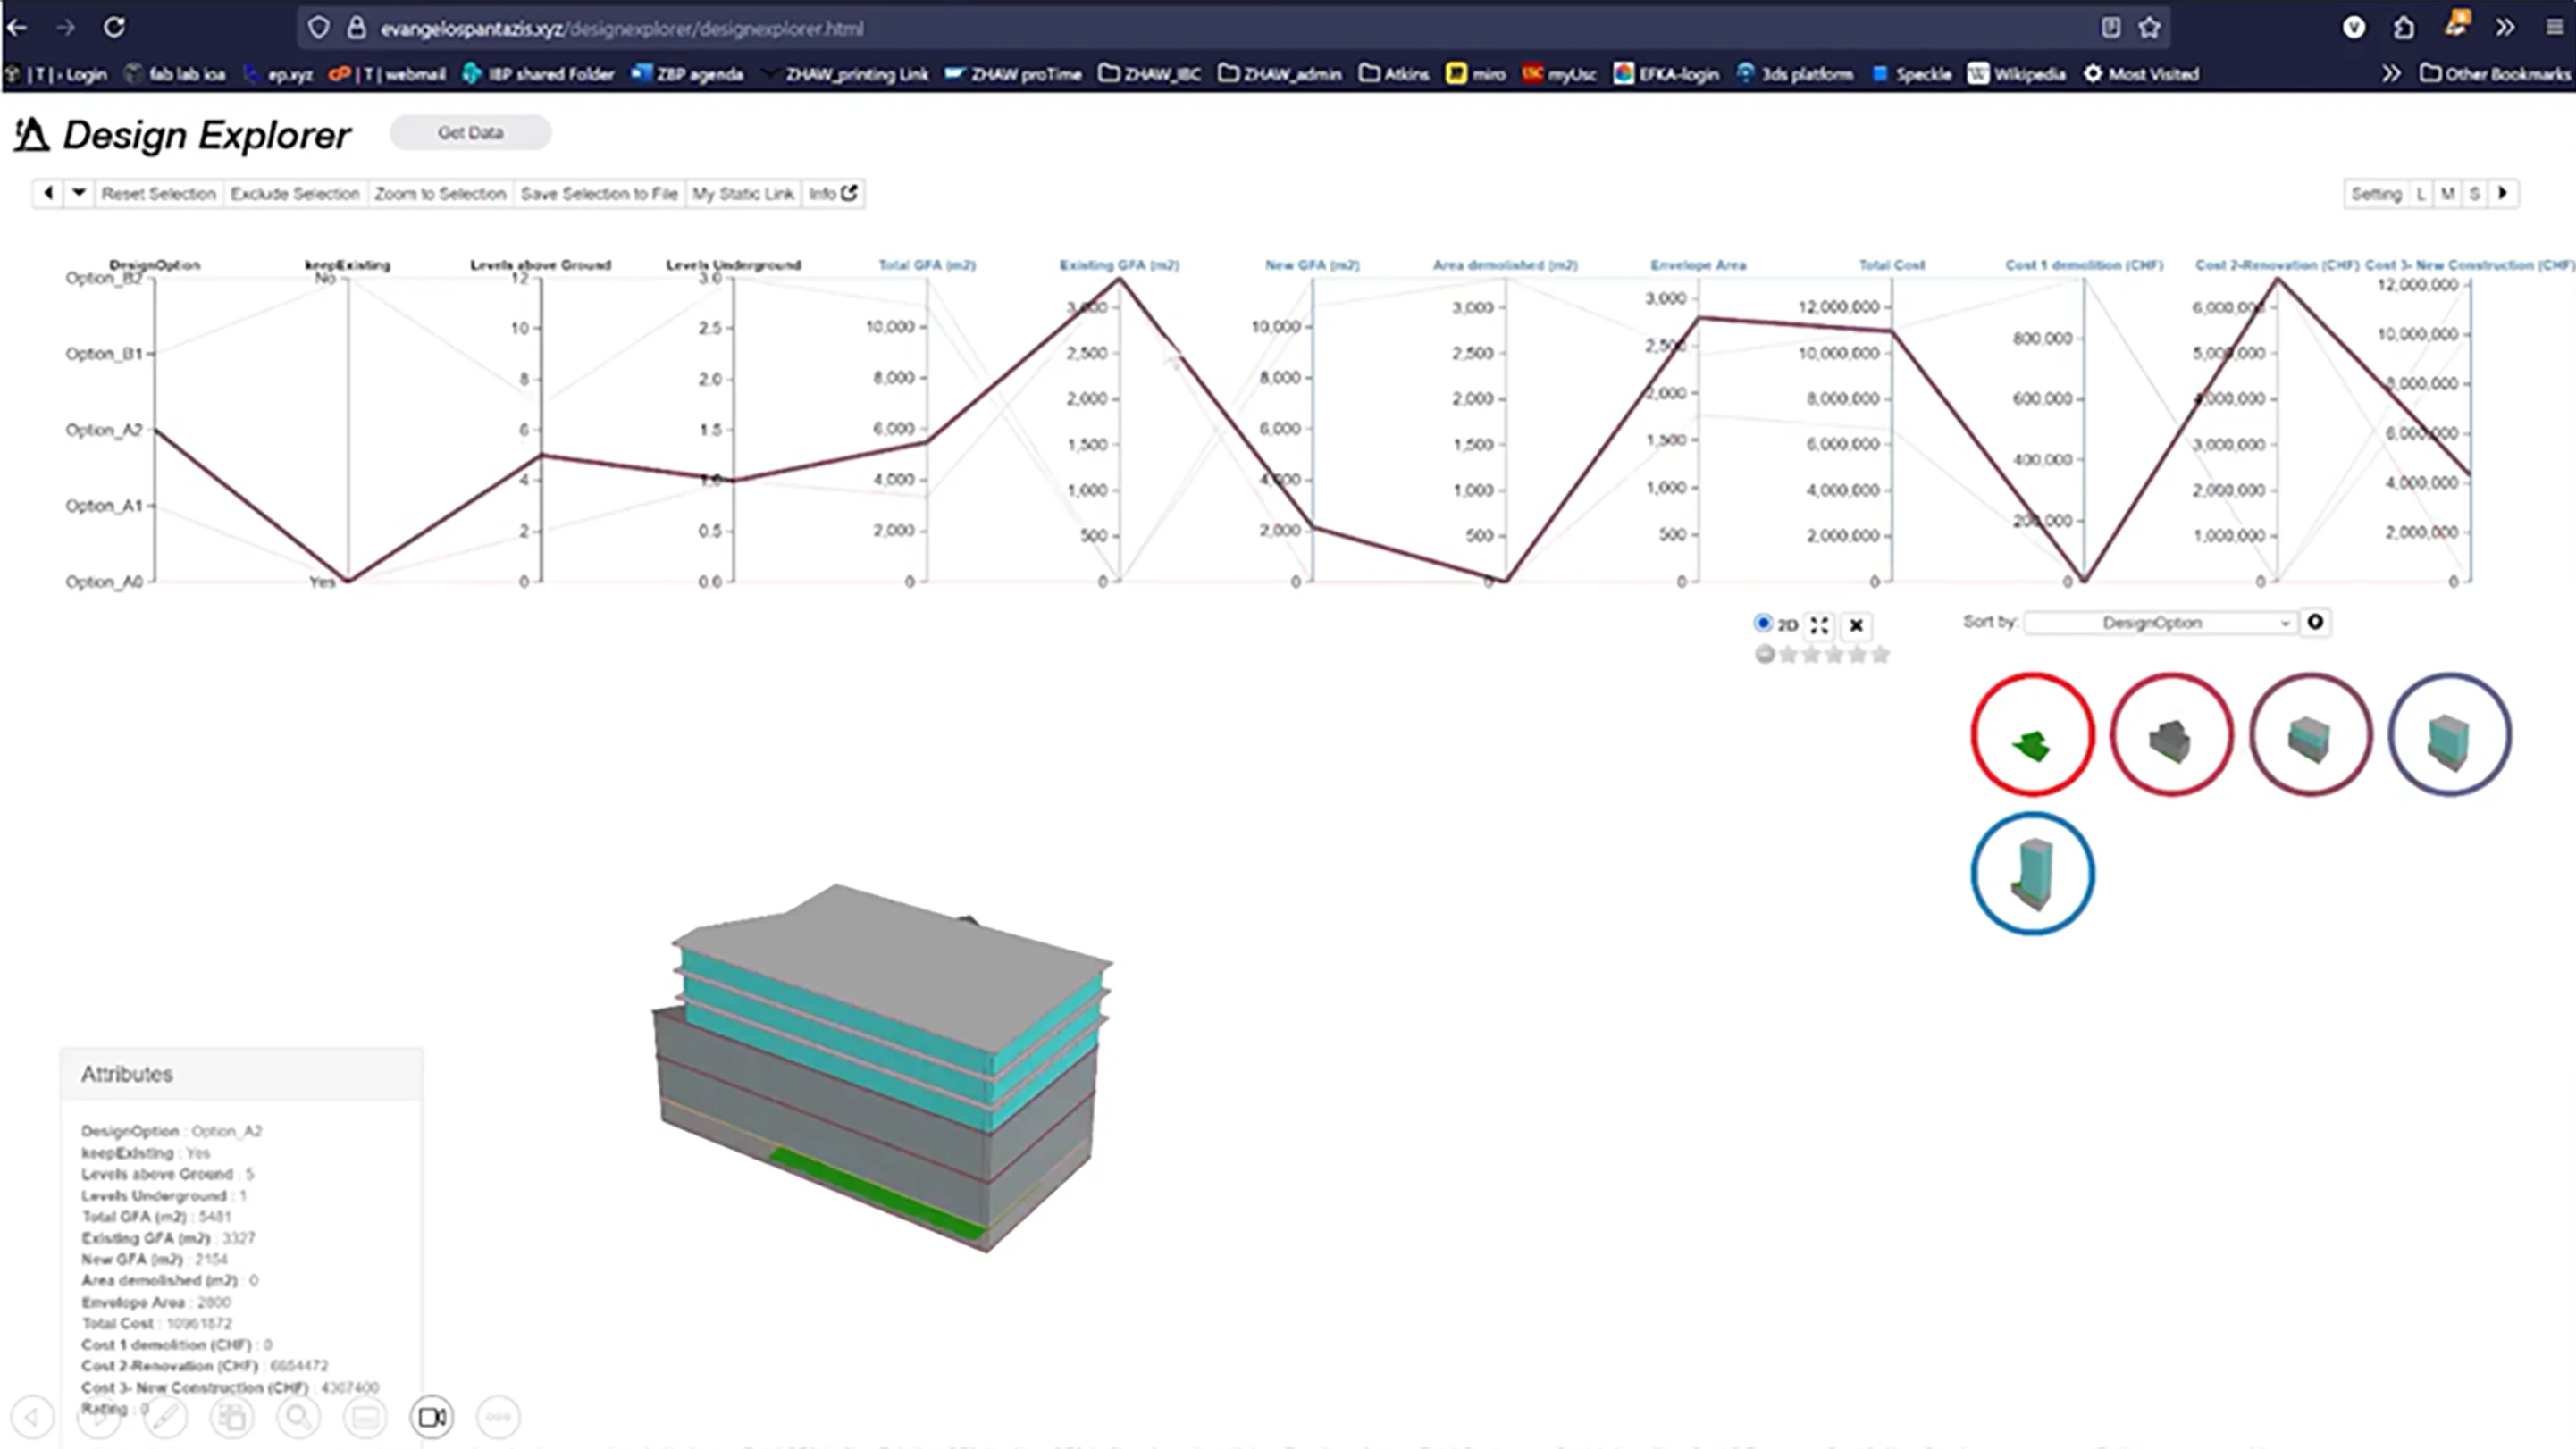The height and width of the screenshot is (1449, 2576).
Task: Click the Total GFA (m2) axis header
Action: pos(927,265)
